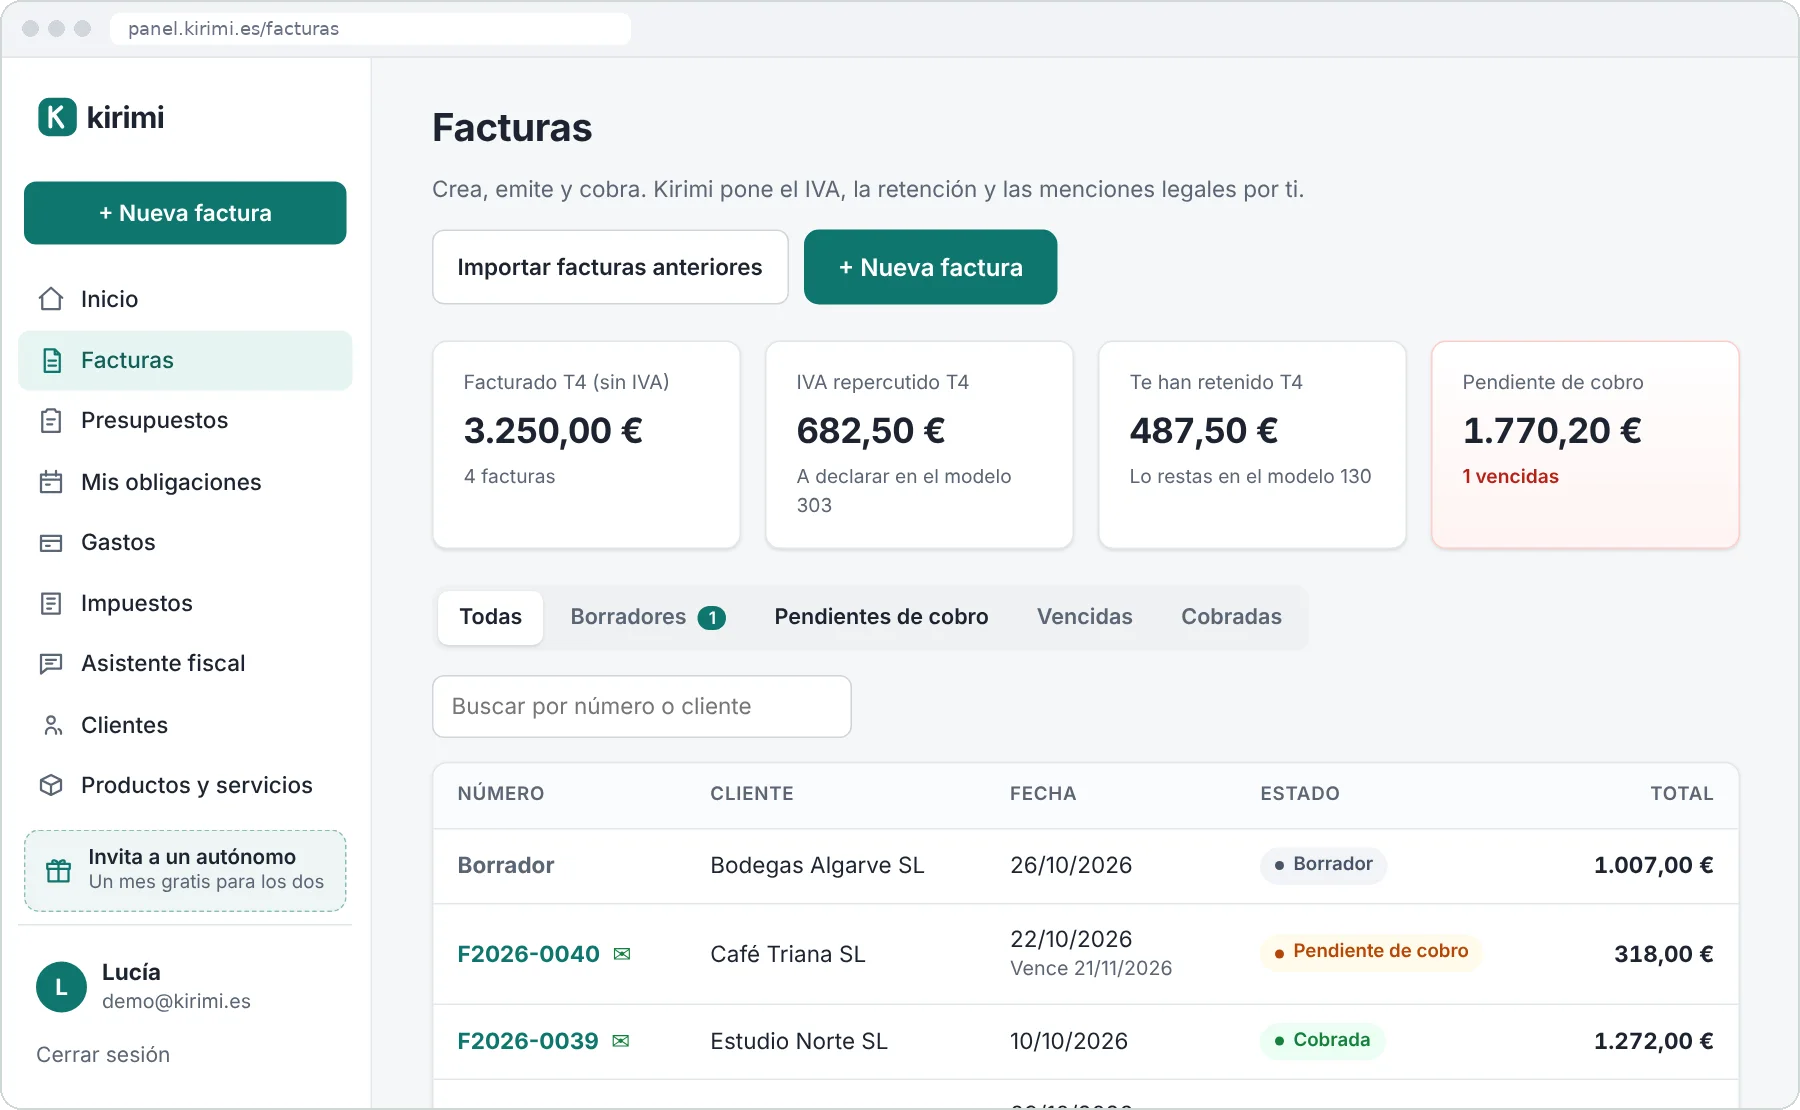Click the Inicio house icon
The height and width of the screenshot is (1110, 1800).
tap(51, 299)
